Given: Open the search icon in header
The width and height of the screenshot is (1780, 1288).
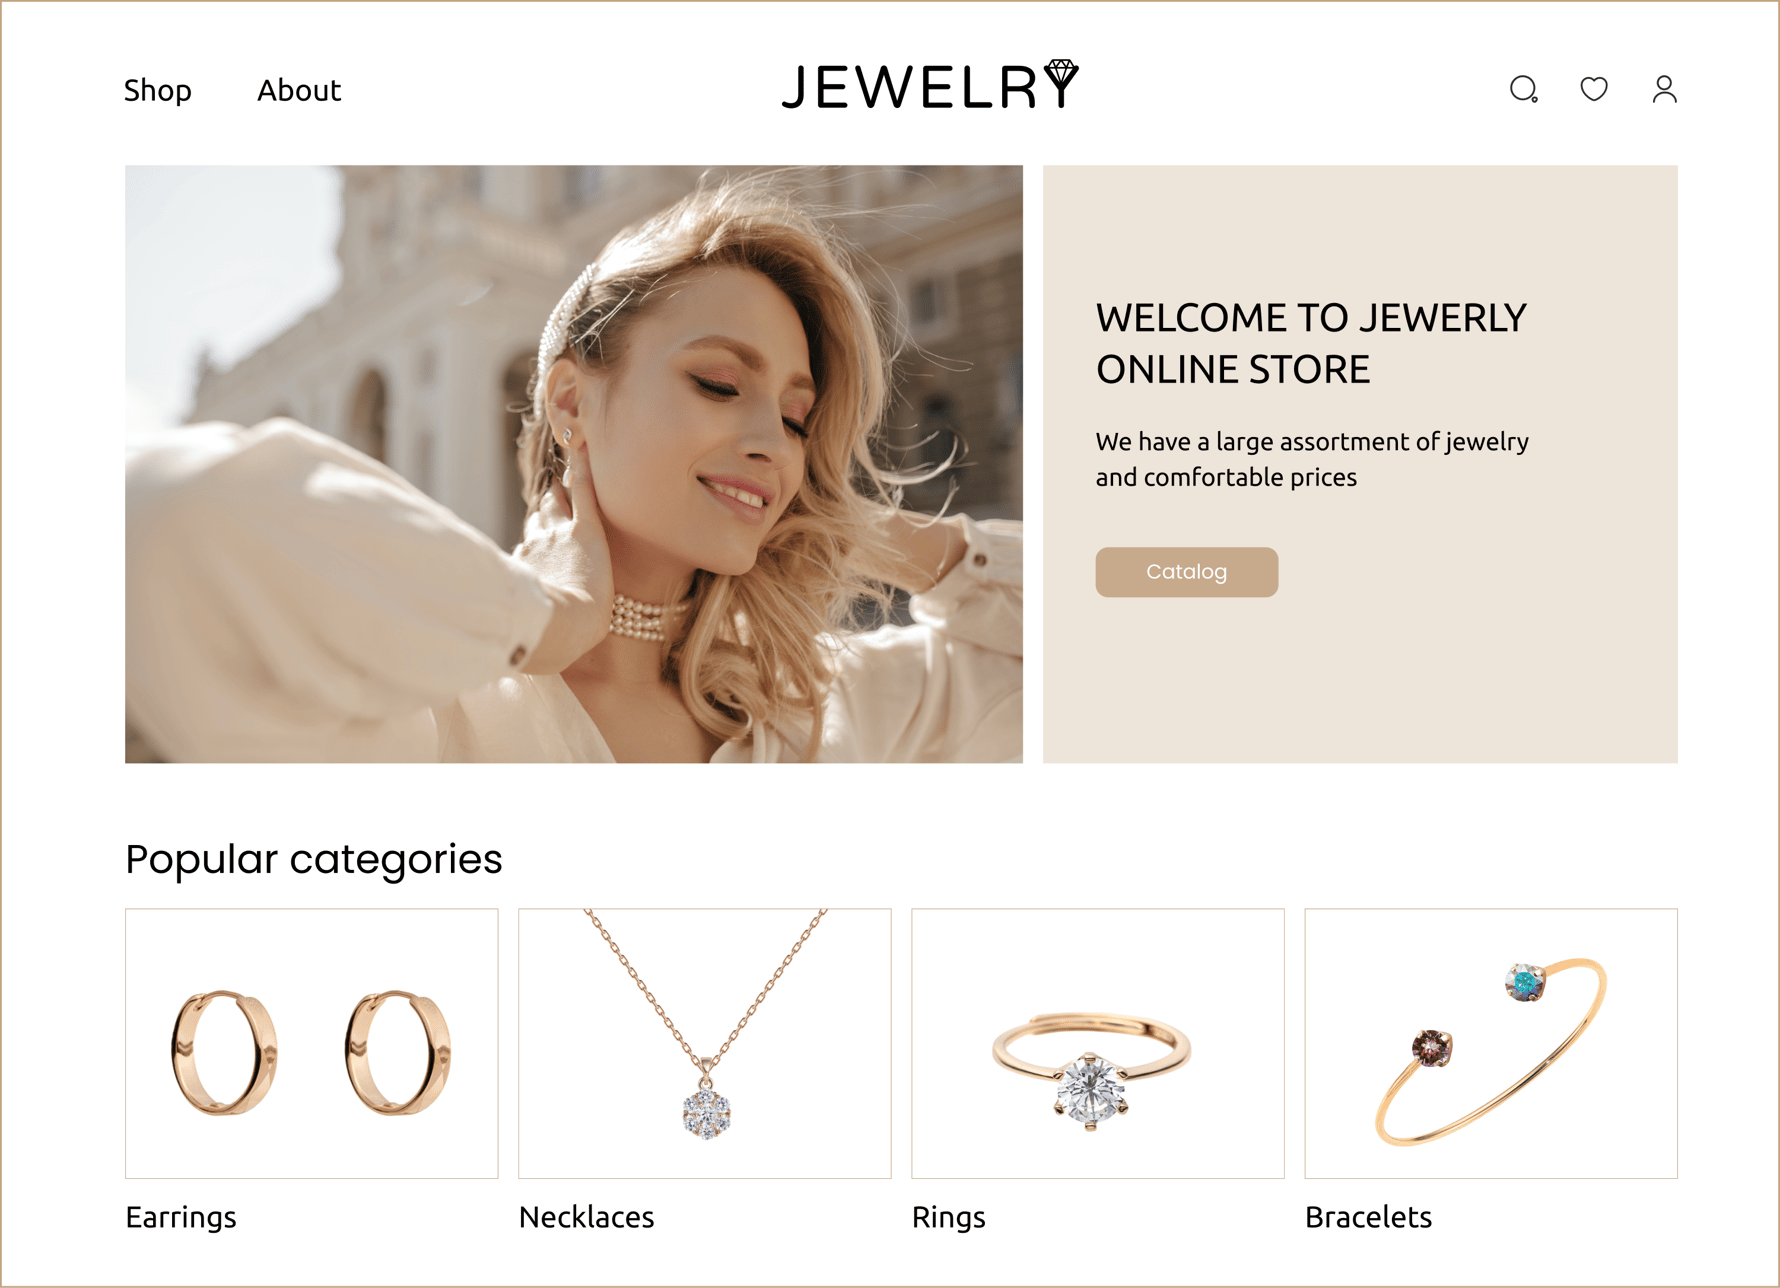Looking at the screenshot, I should [x=1523, y=90].
